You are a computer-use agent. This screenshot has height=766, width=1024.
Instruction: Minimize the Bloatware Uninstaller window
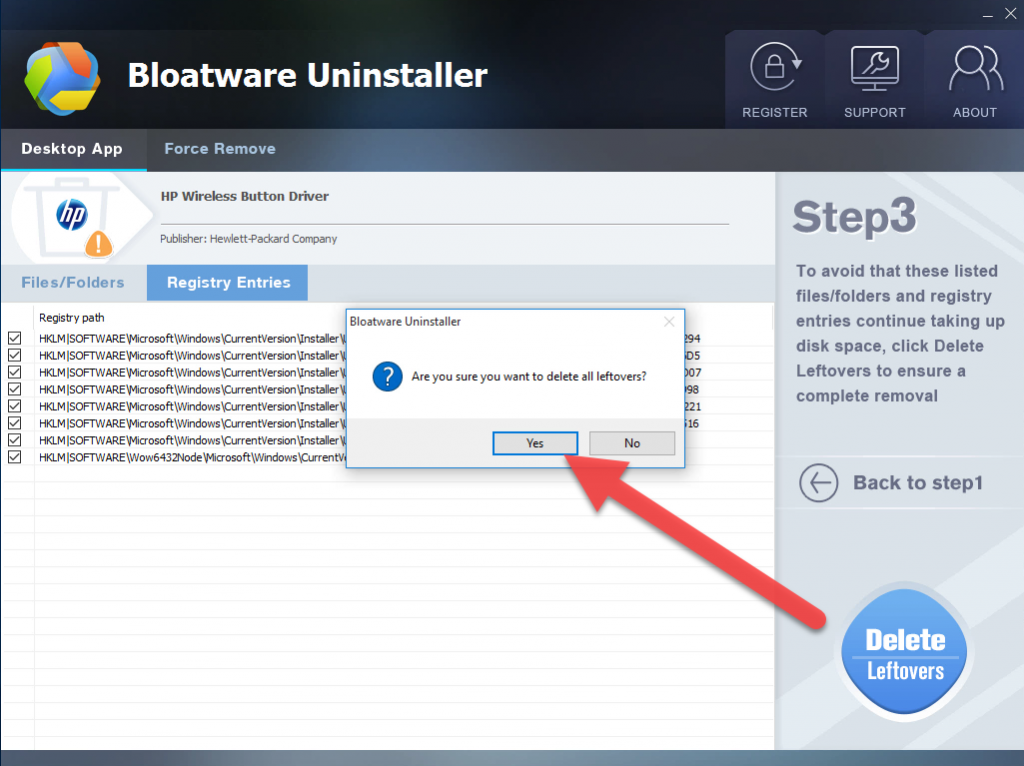coord(987,14)
